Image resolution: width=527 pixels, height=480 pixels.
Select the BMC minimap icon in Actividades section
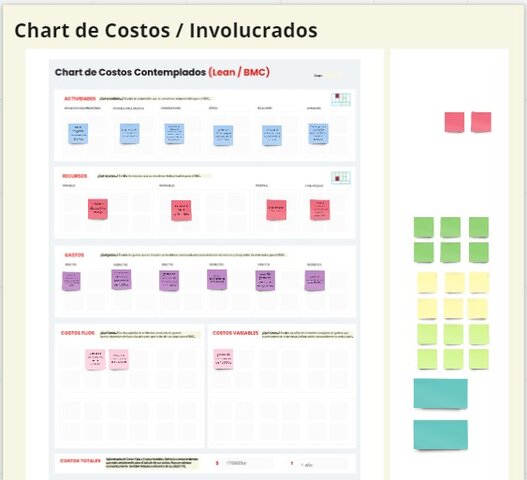point(341,99)
